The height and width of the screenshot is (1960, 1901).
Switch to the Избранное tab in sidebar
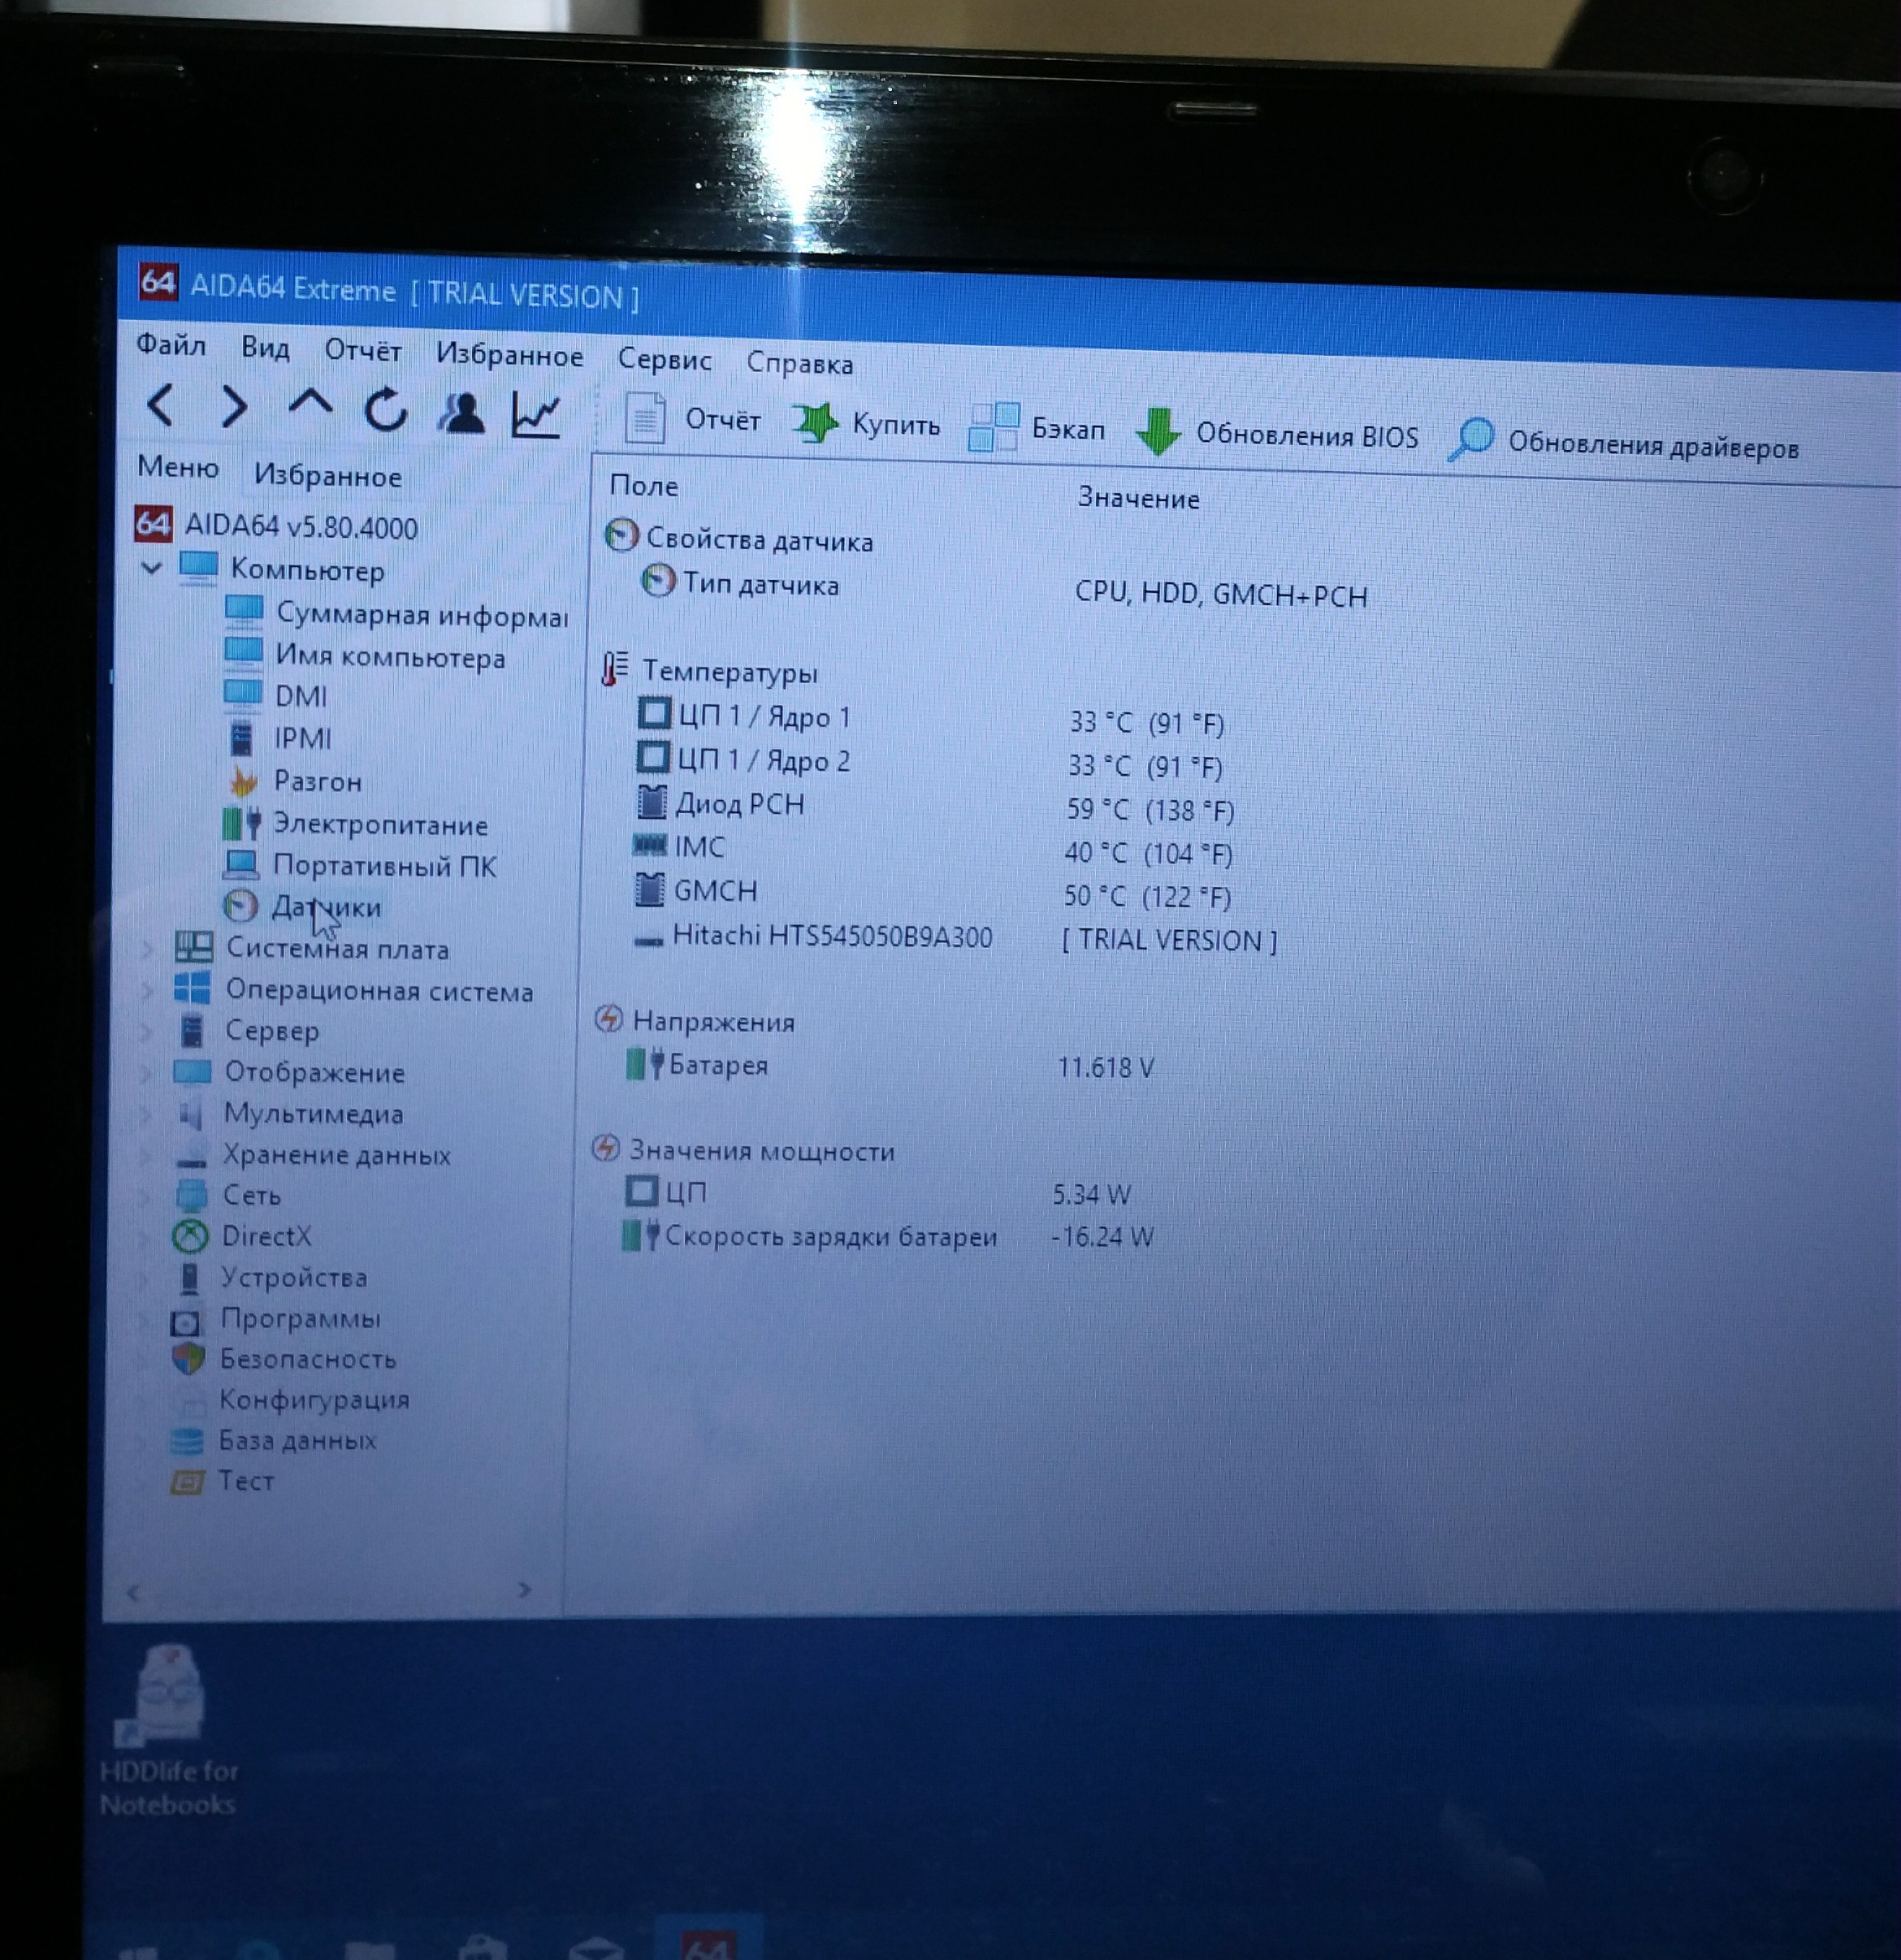(x=327, y=475)
